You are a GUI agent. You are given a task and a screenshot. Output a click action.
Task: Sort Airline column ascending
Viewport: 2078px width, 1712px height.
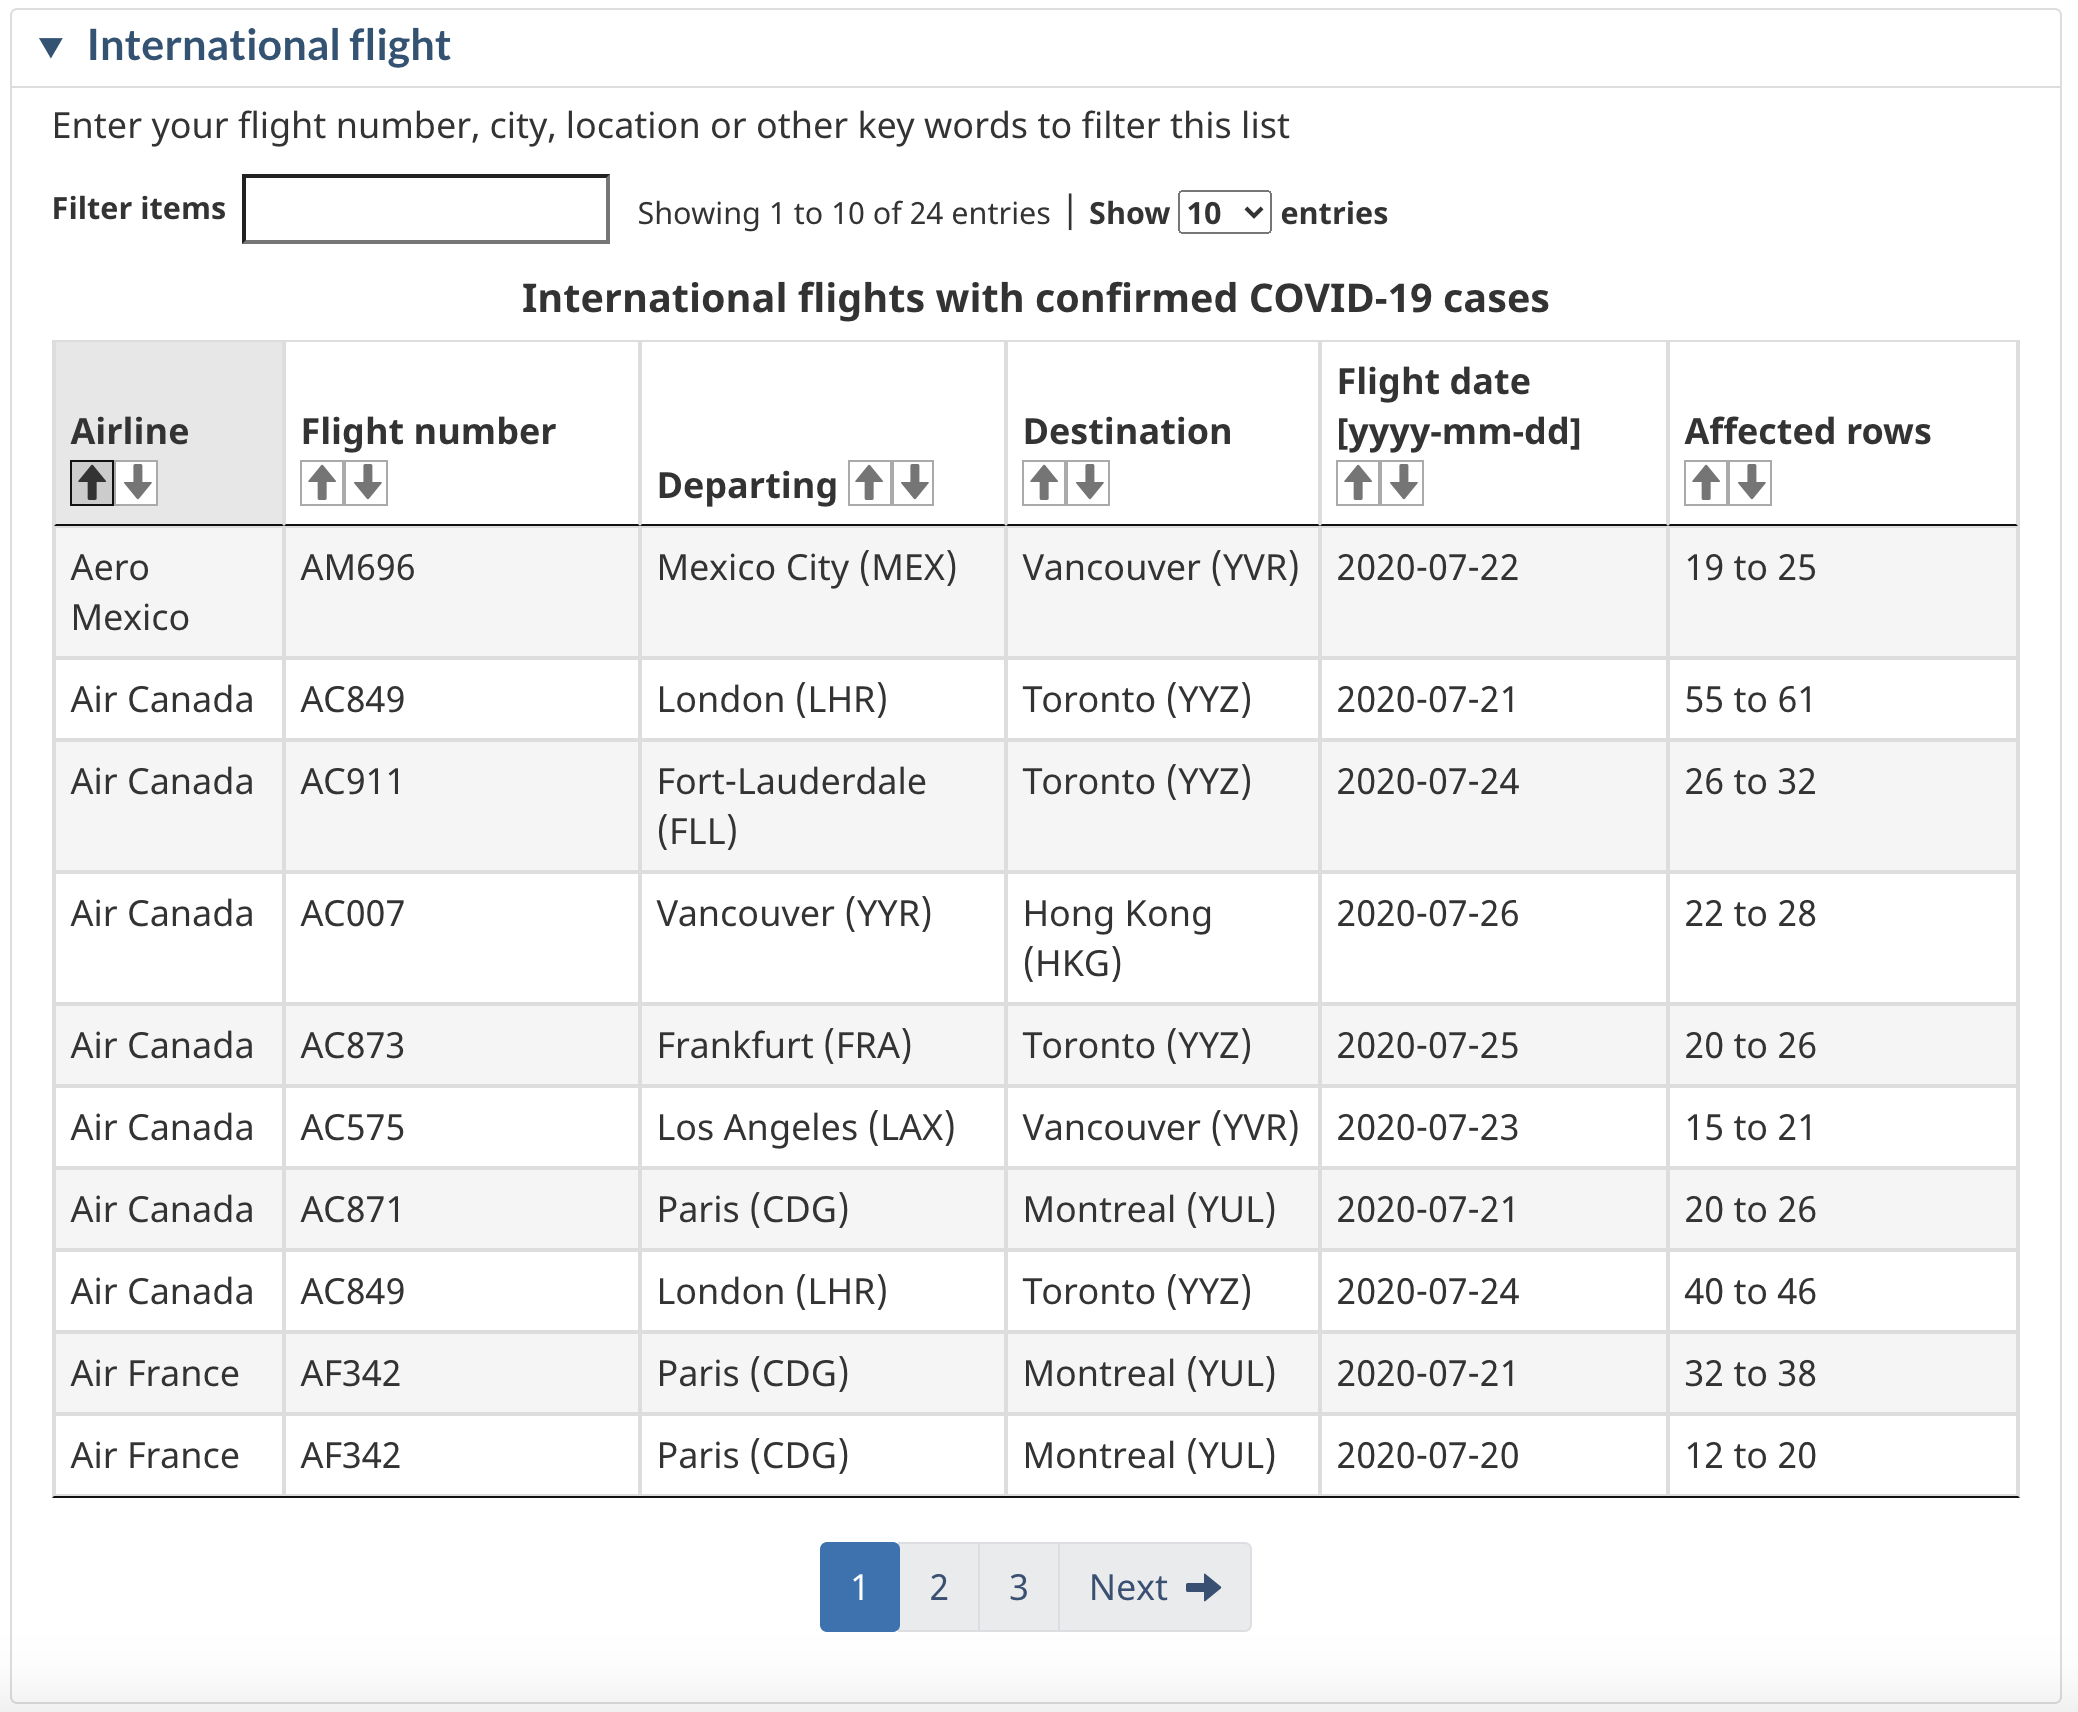click(92, 483)
